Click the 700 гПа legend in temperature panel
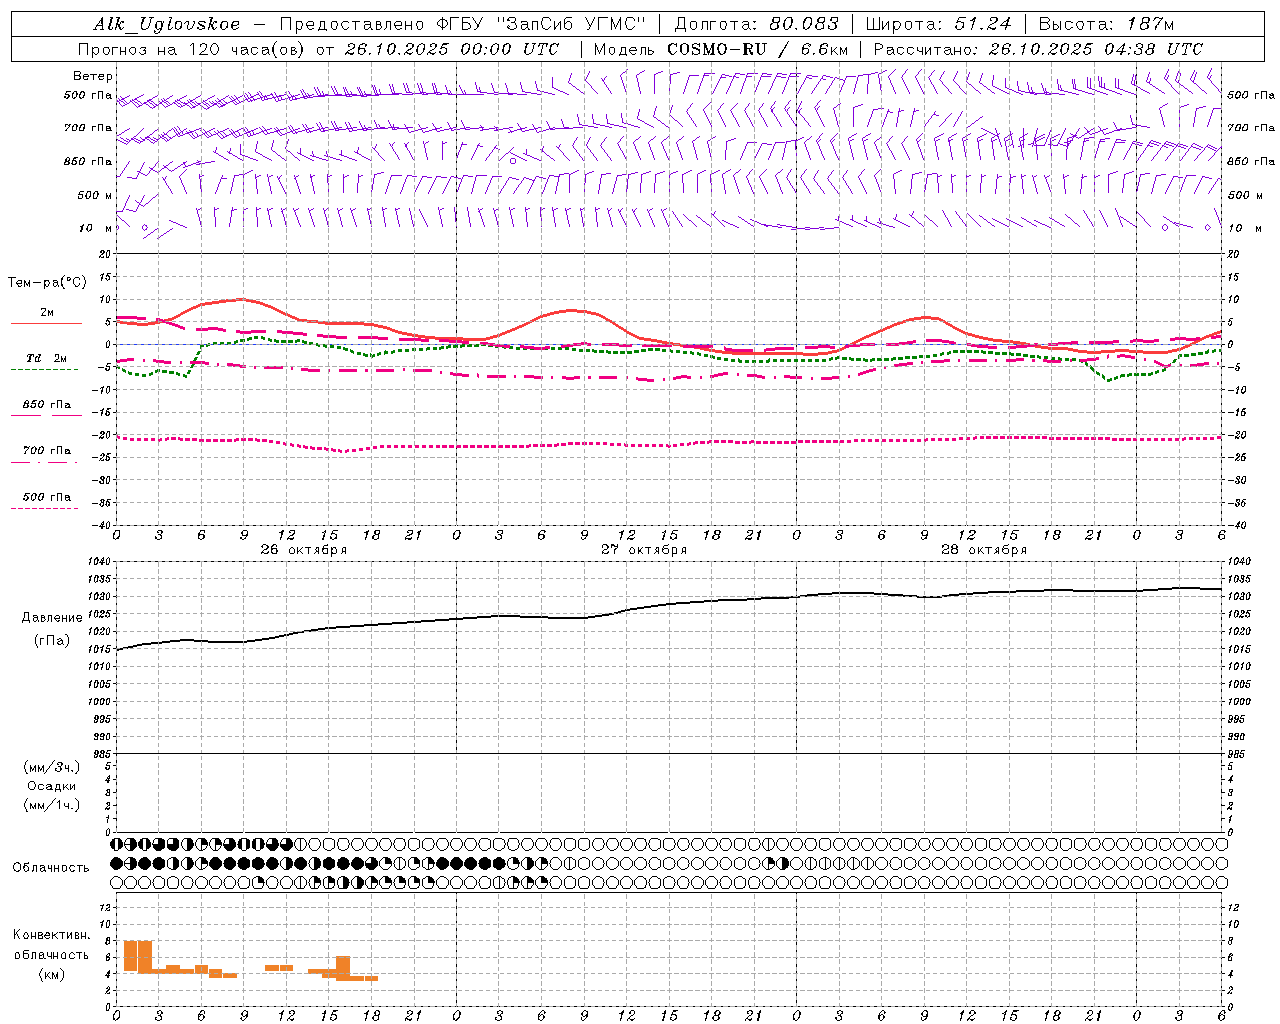1280x1024 pixels. 47,451
